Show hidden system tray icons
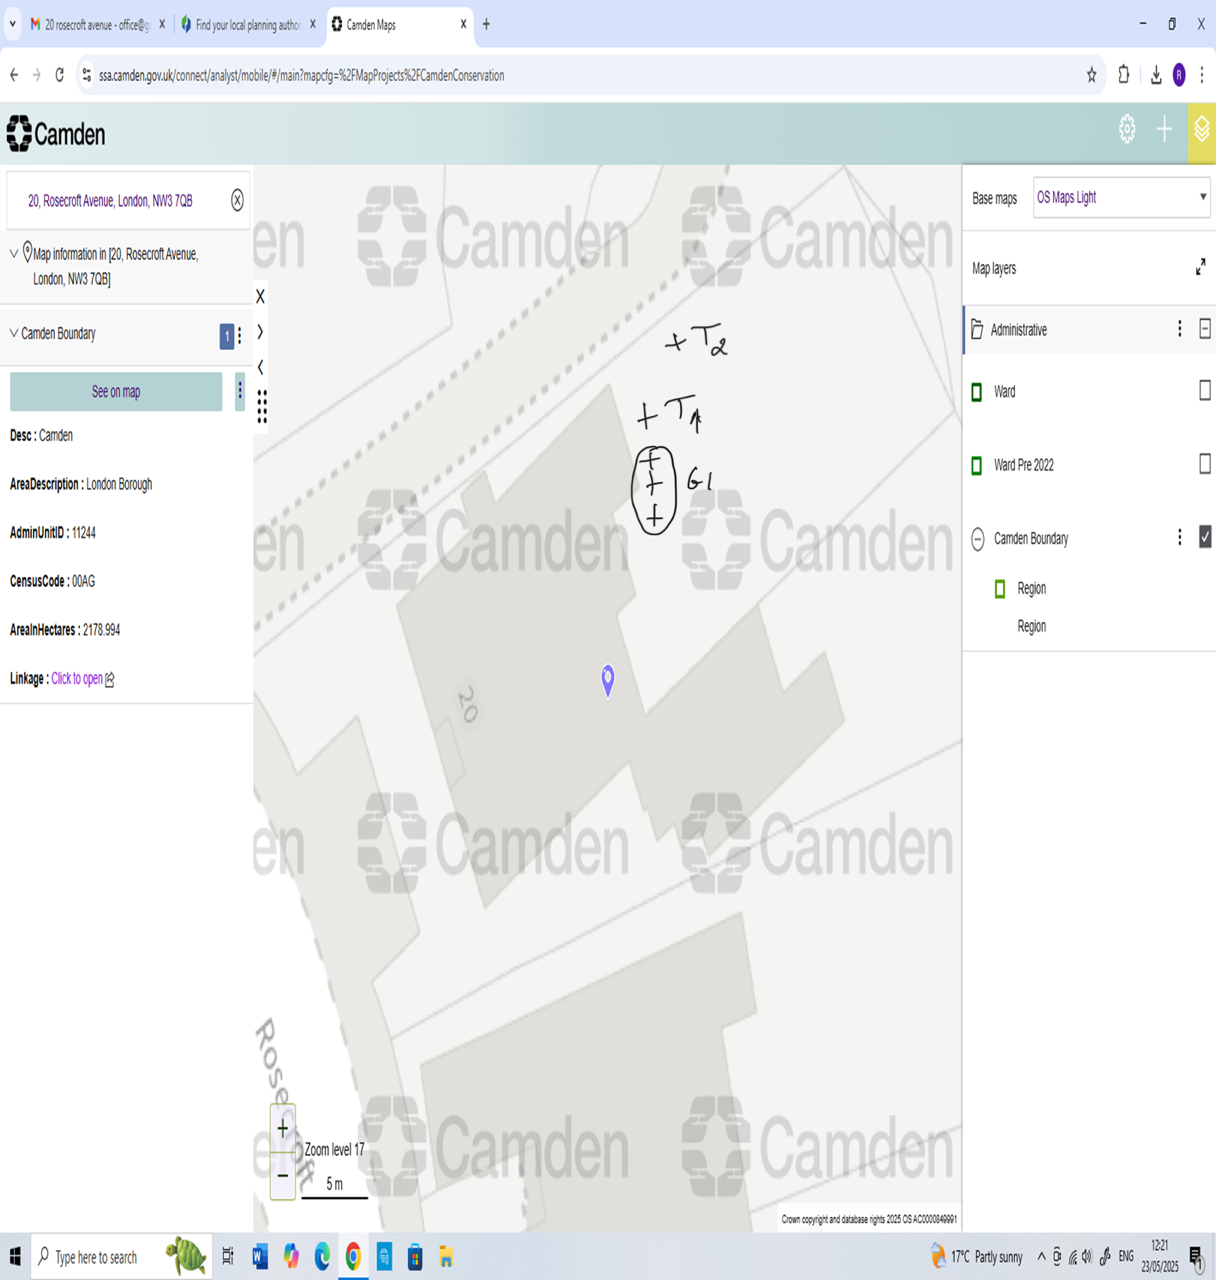The image size is (1216, 1280). (x=1041, y=1257)
